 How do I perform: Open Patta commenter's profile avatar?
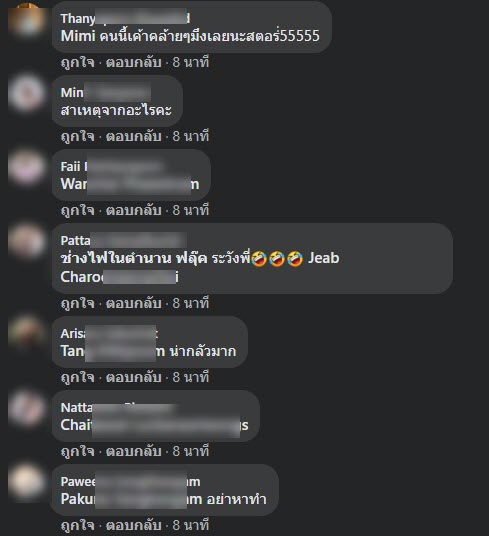[26, 242]
